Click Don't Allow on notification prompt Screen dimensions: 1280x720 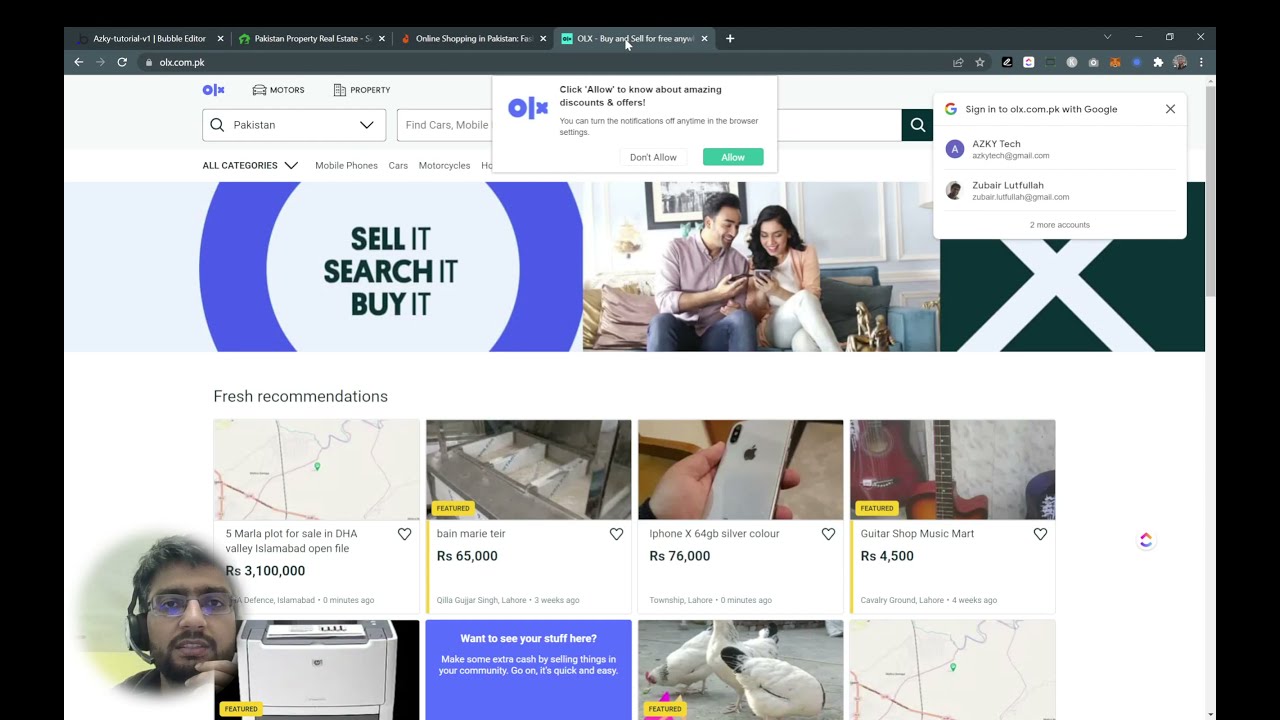click(x=653, y=157)
